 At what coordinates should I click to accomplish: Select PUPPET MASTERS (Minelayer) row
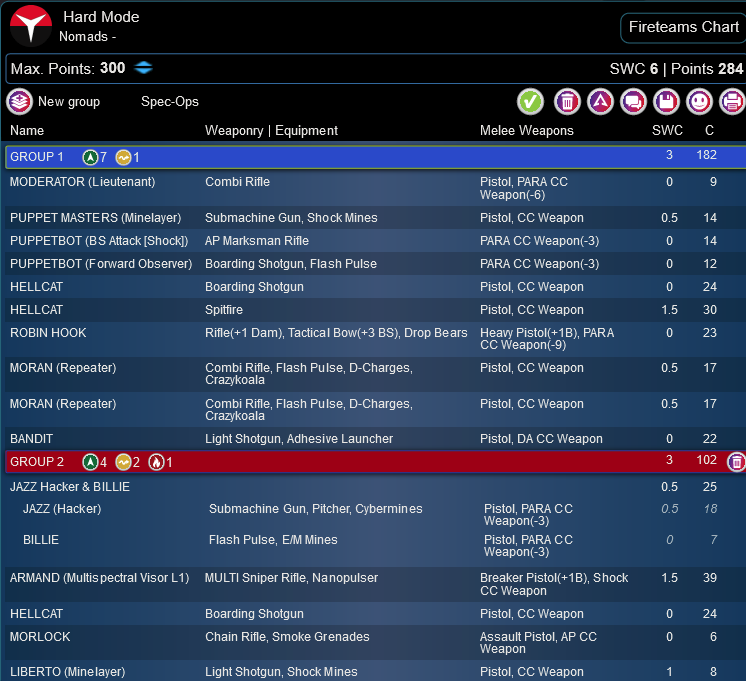click(375, 217)
